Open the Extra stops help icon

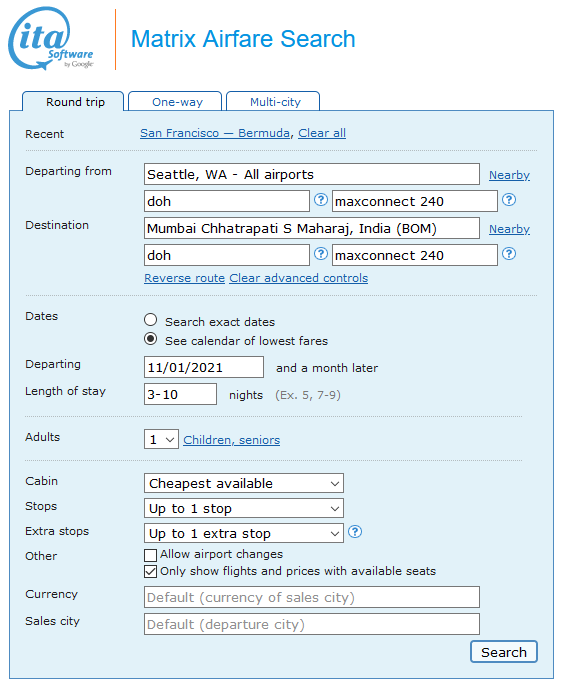point(355,532)
